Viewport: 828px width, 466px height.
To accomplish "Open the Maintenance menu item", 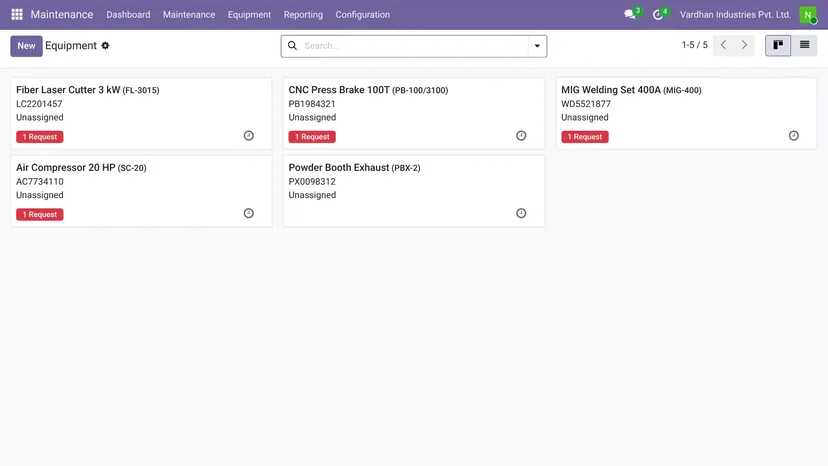I will click(189, 15).
